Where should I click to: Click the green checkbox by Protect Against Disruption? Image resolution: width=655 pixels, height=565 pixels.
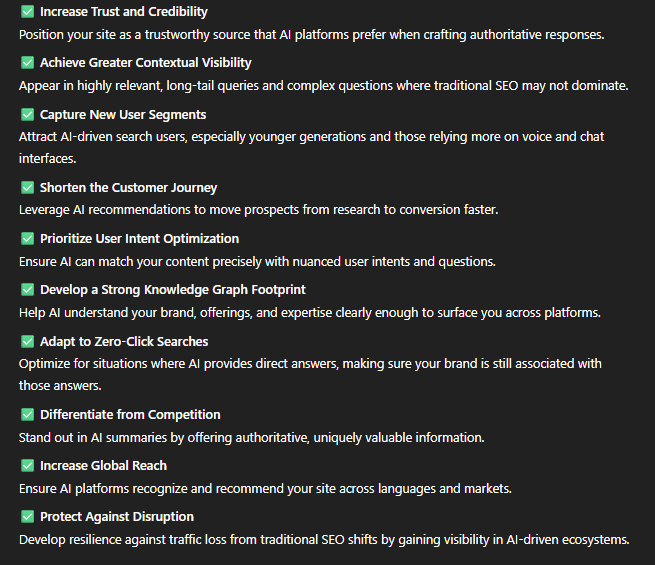28,517
